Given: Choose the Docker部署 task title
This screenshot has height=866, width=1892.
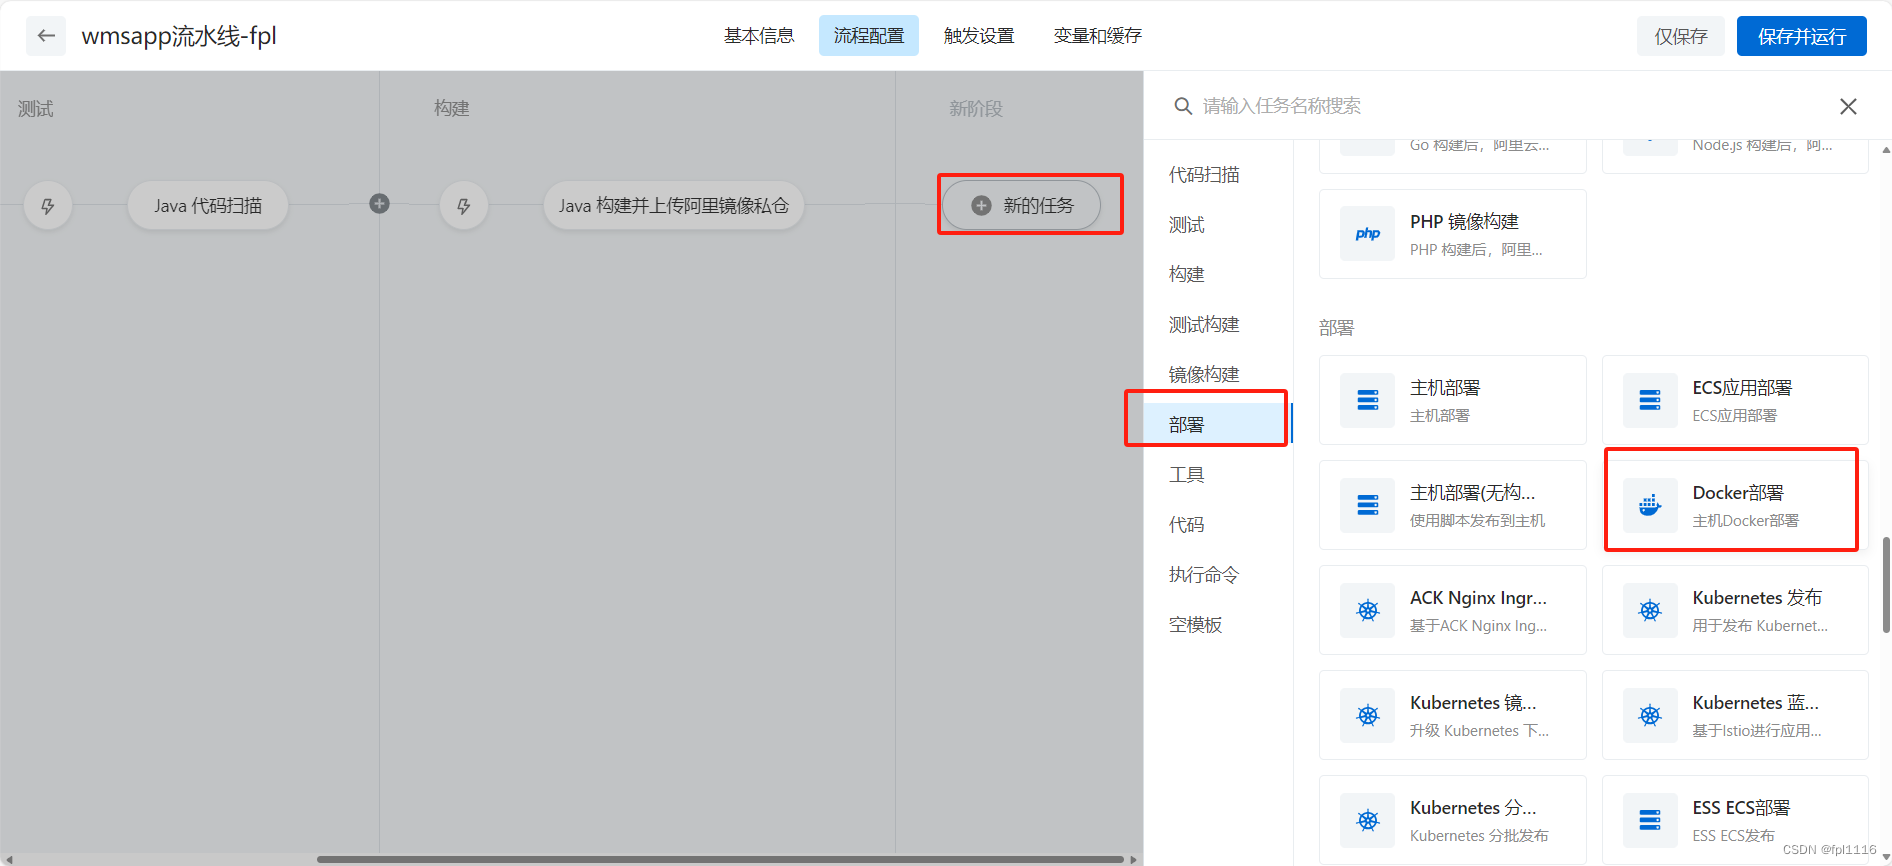Looking at the screenshot, I should [1738, 493].
